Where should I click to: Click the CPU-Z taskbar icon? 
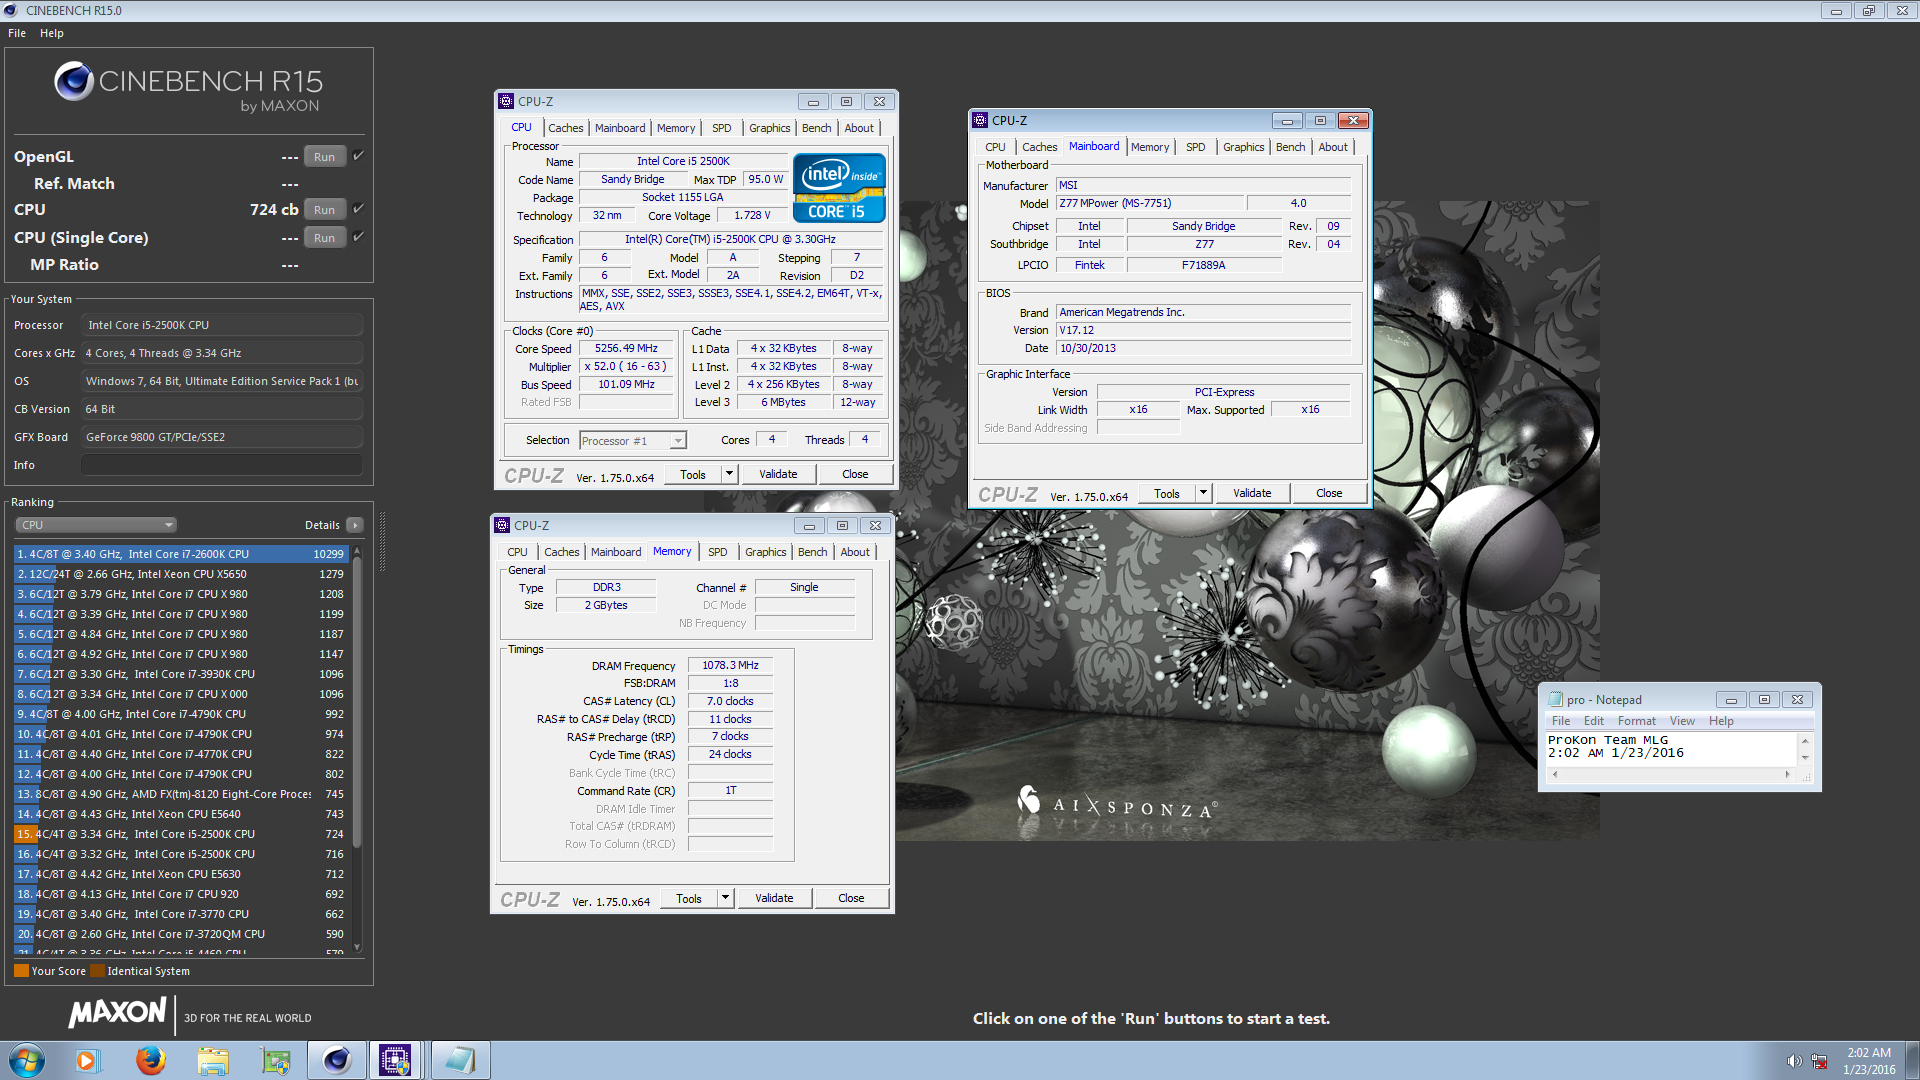(x=395, y=1060)
